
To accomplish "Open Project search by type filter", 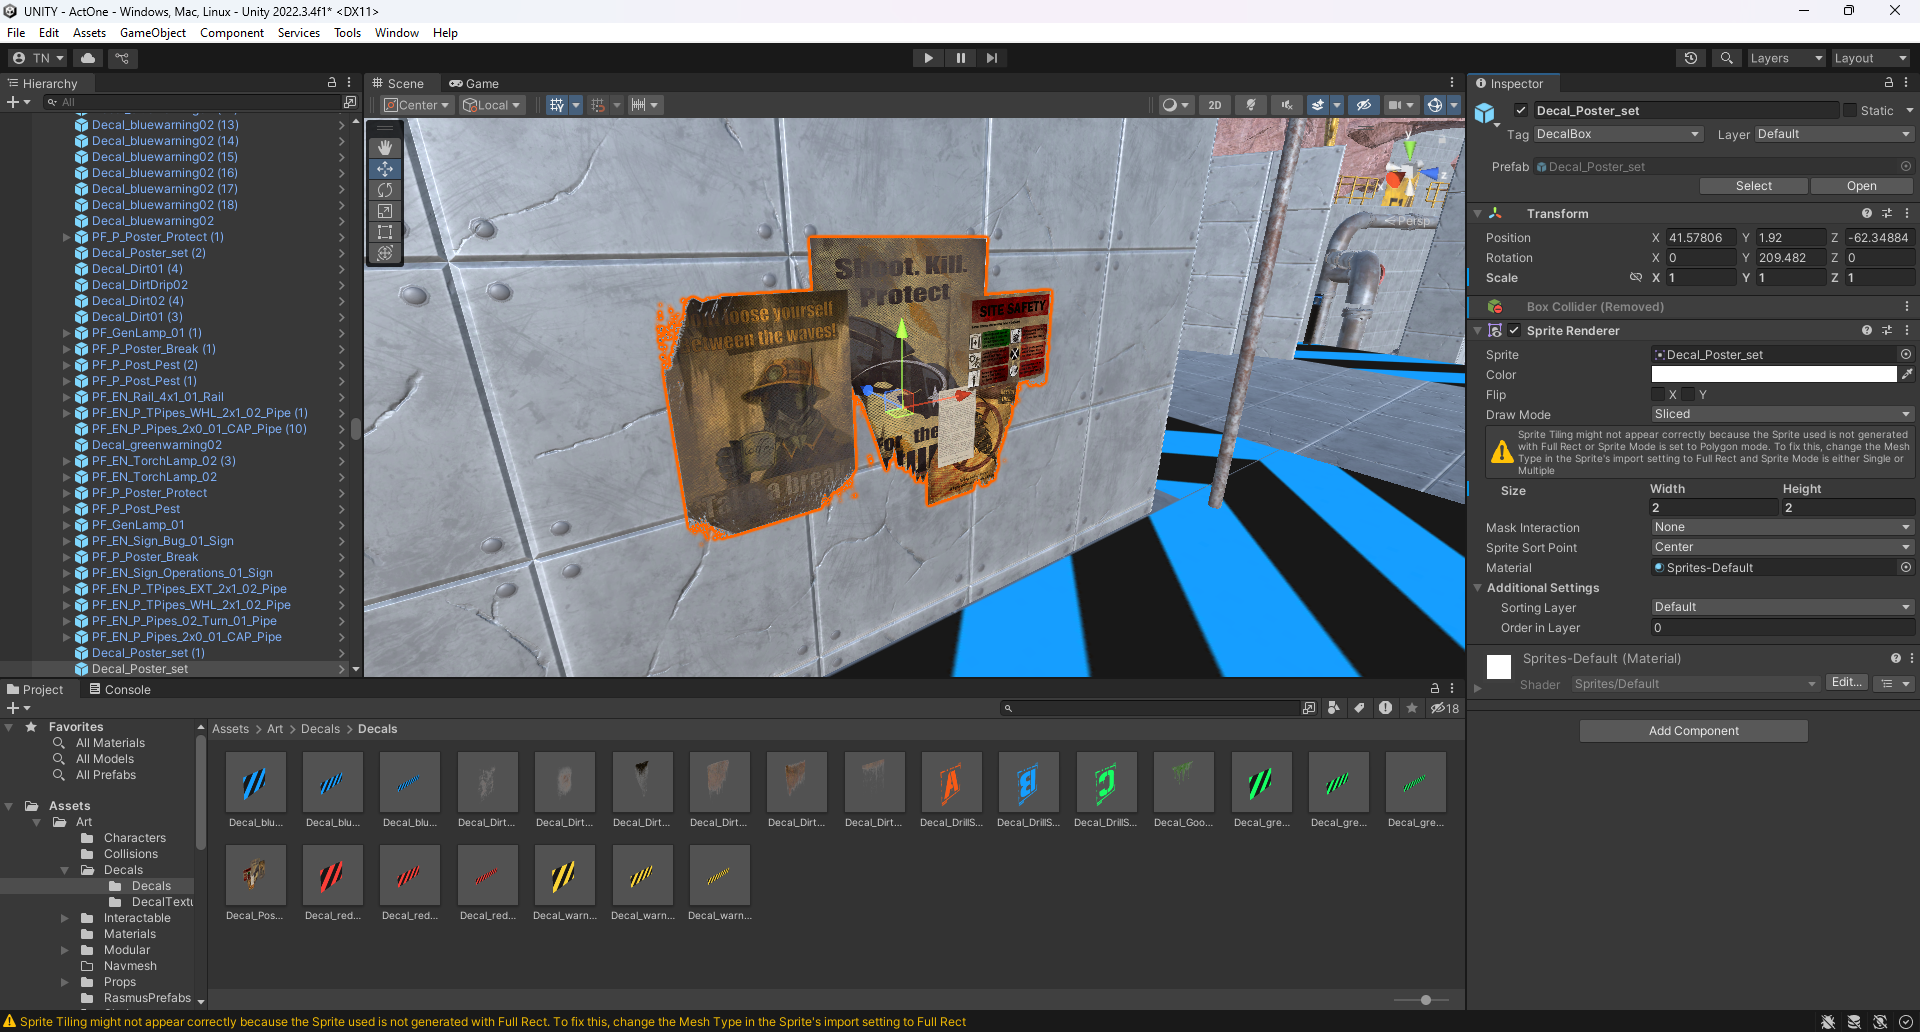I will (1334, 708).
